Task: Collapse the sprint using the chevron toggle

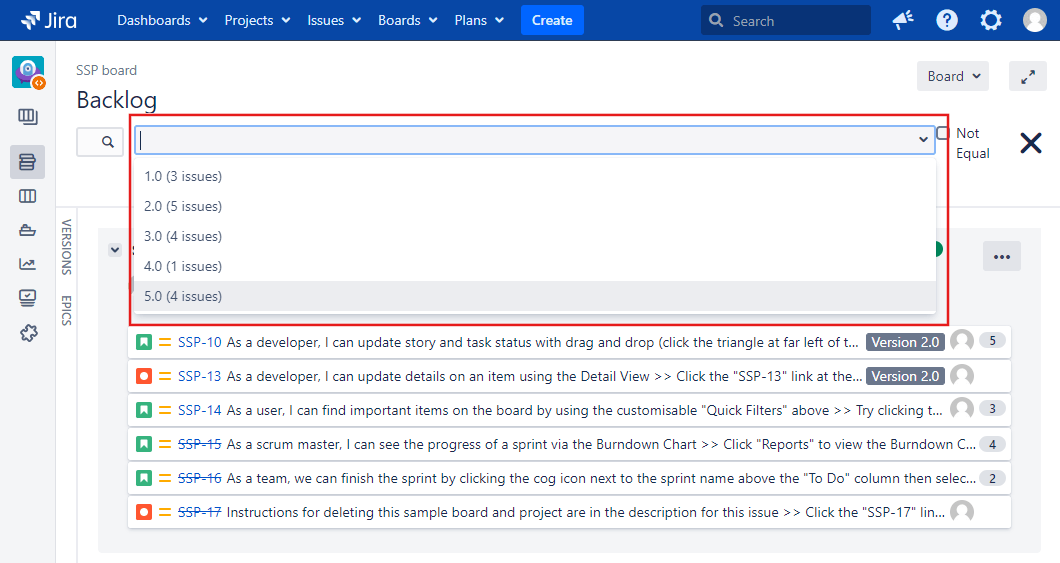Action: tap(115, 250)
